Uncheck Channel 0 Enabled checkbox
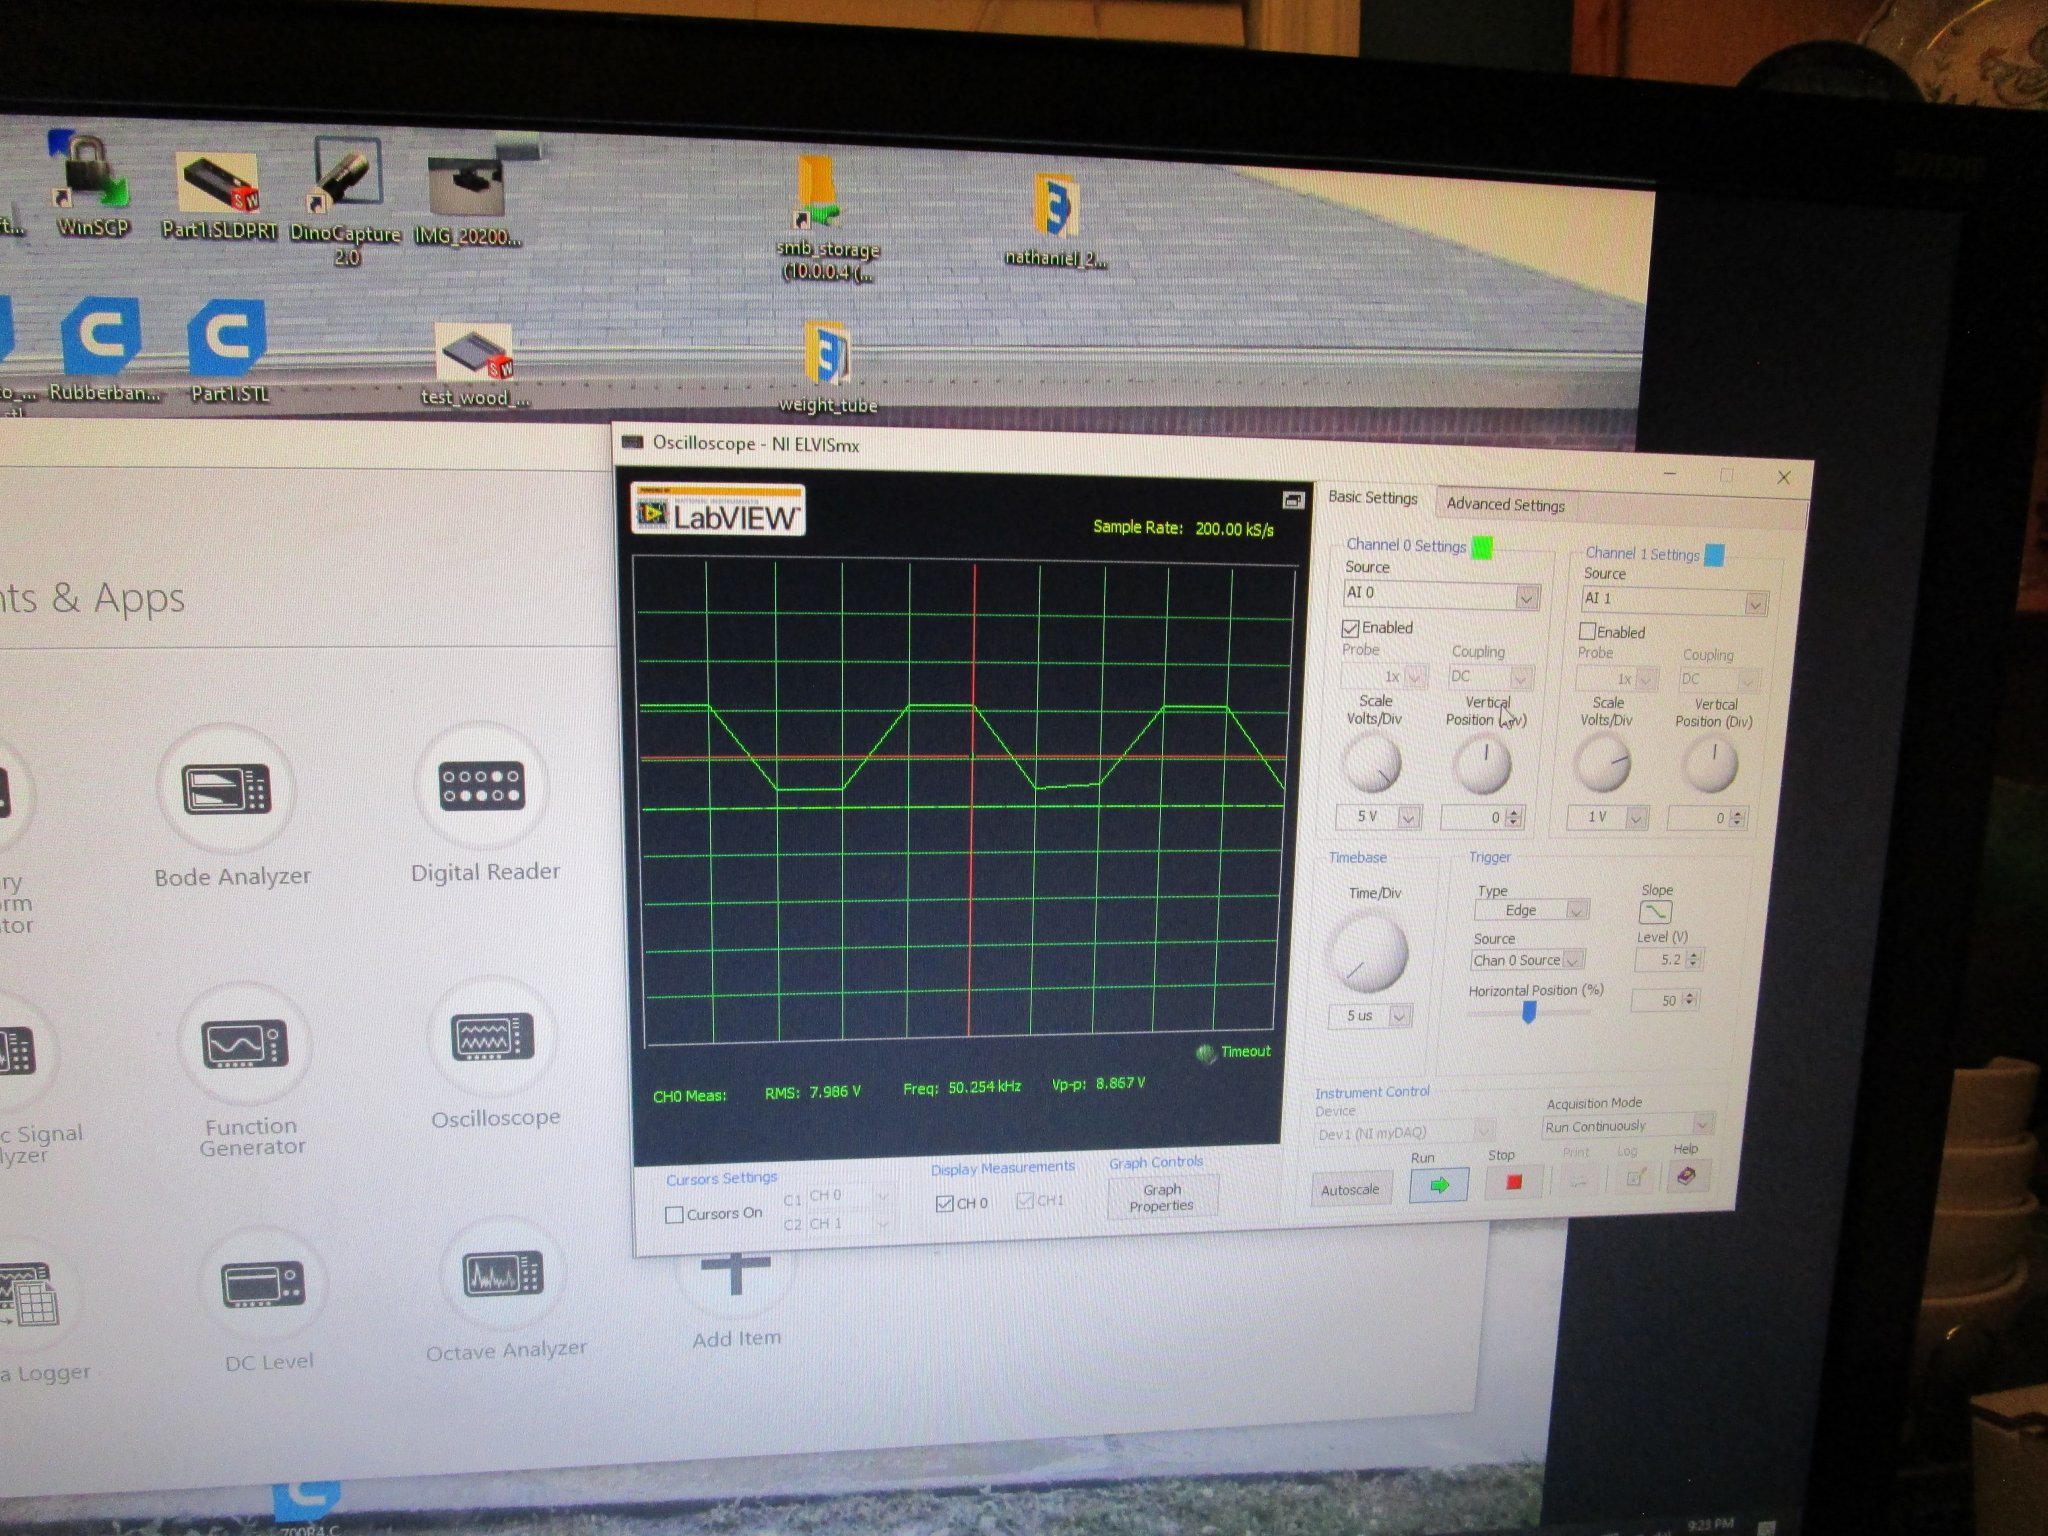 pyautogui.click(x=1350, y=628)
